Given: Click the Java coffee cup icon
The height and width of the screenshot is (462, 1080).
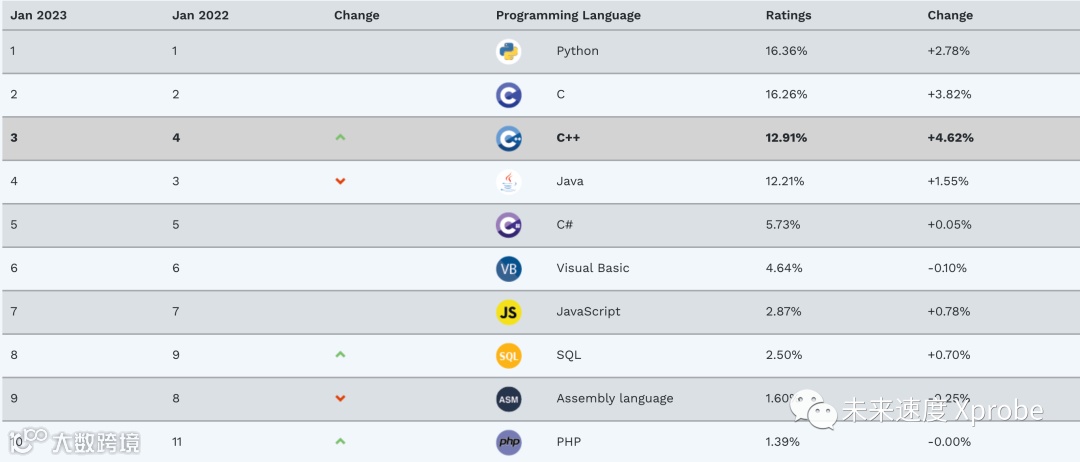Looking at the screenshot, I should pyautogui.click(x=508, y=181).
